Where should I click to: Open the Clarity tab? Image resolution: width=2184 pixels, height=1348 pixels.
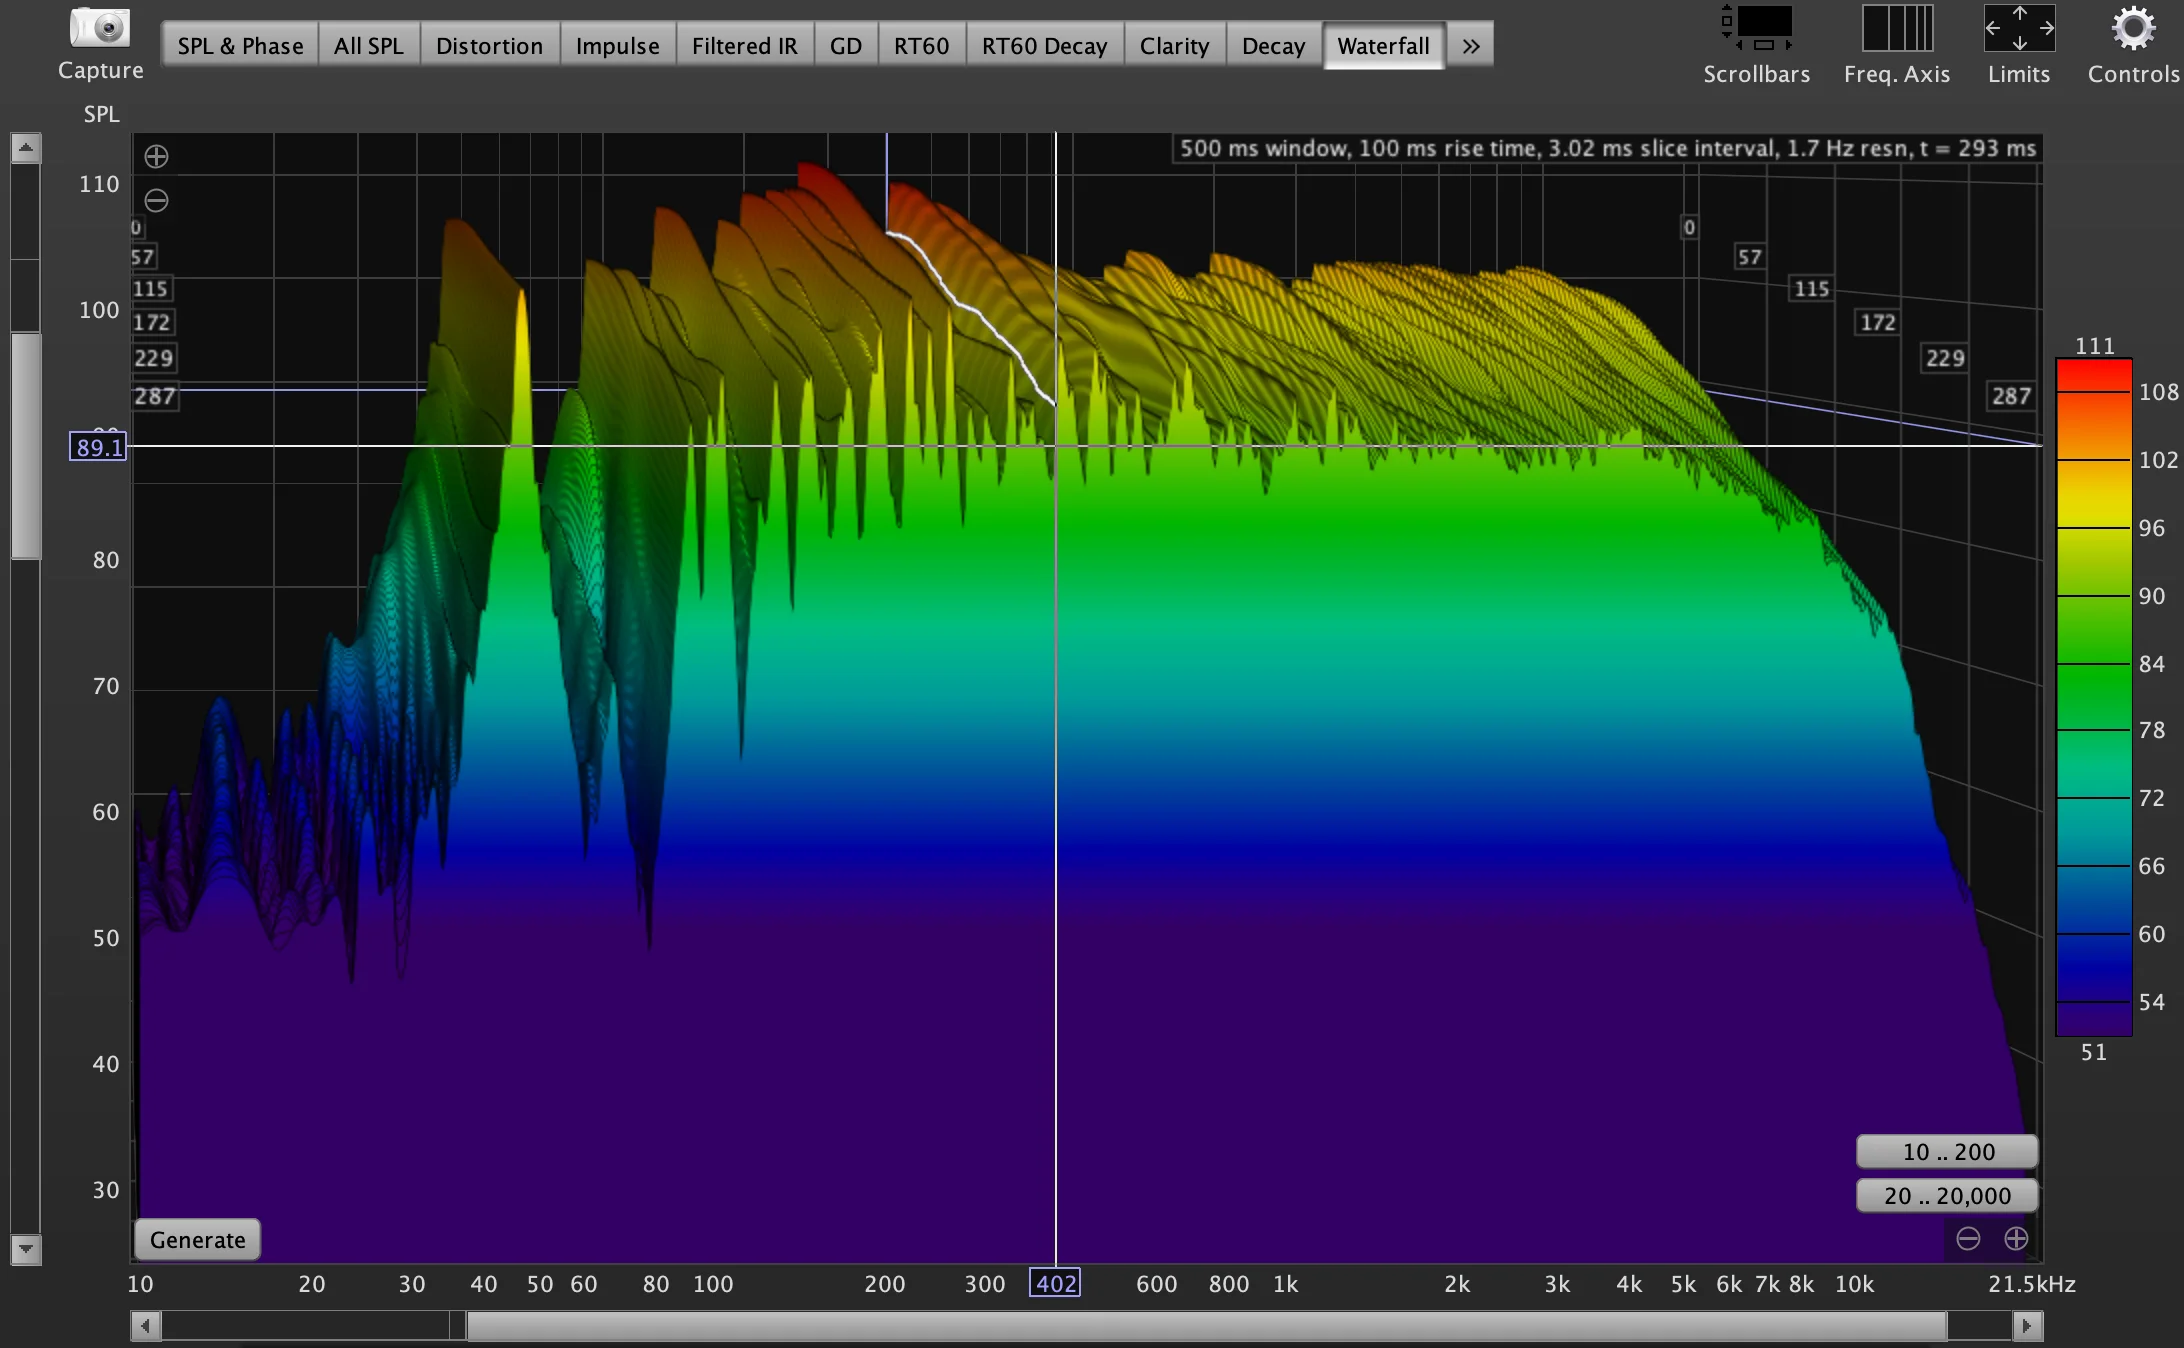point(1175,46)
